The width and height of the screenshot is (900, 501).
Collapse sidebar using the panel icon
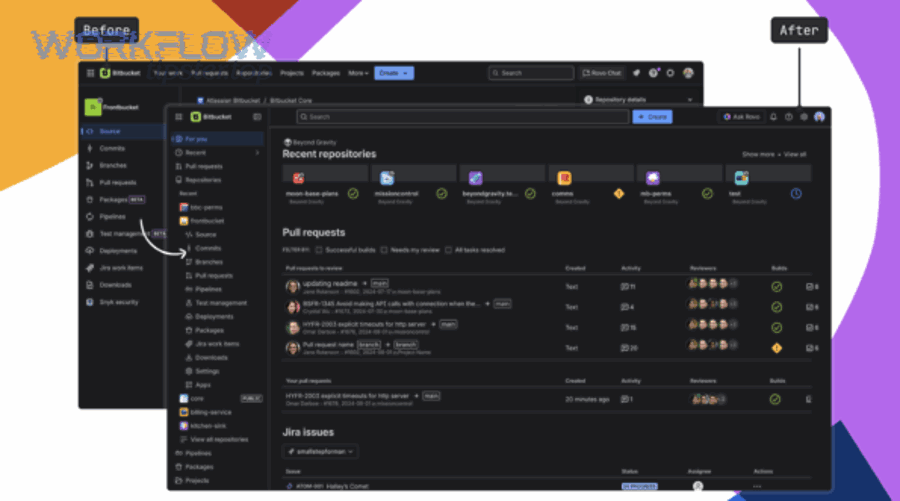(x=257, y=117)
